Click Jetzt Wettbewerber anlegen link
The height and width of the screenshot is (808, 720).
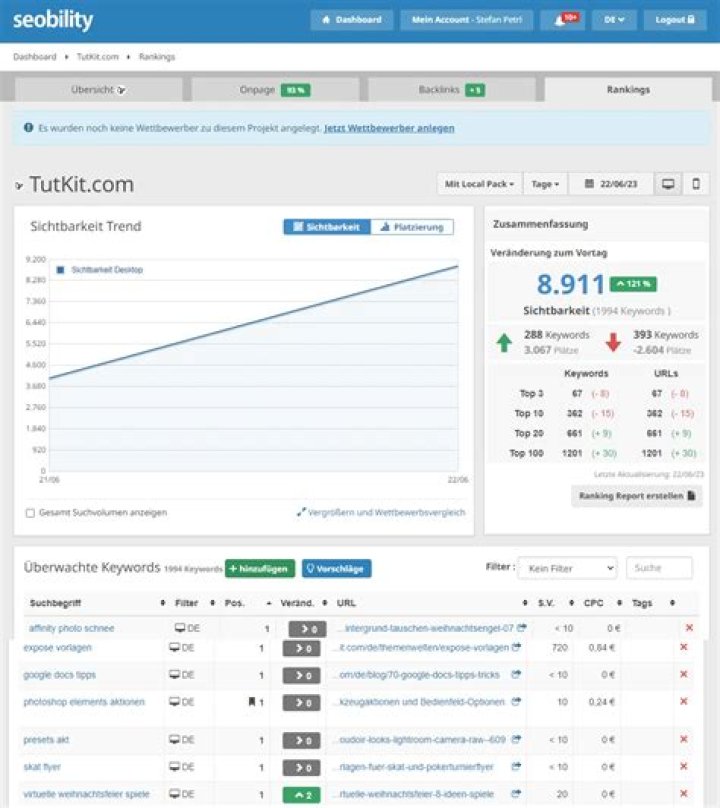(389, 128)
